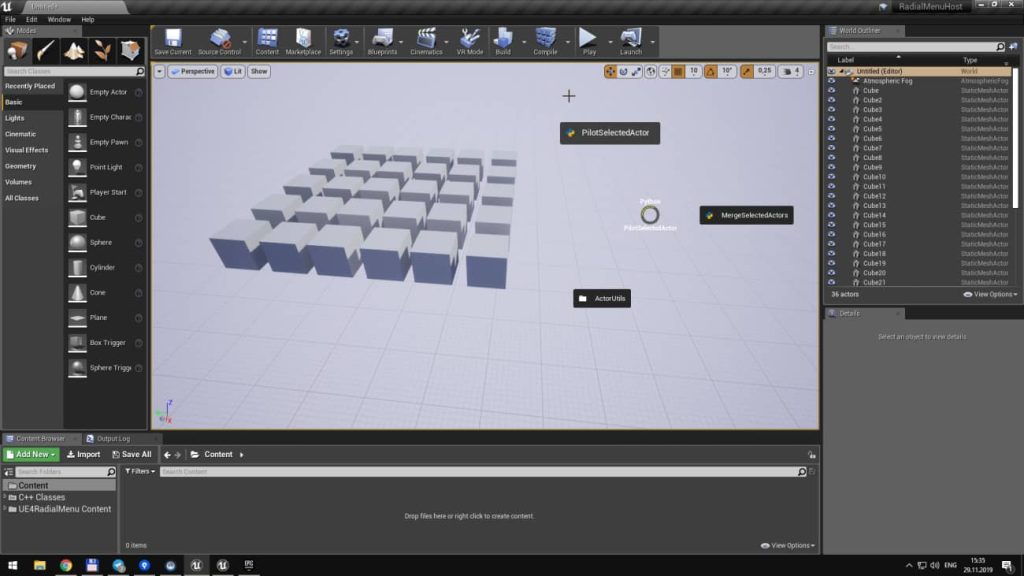Click Save All in Content Browser
Screen dimensions: 1024x576
(x=132, y=455)
